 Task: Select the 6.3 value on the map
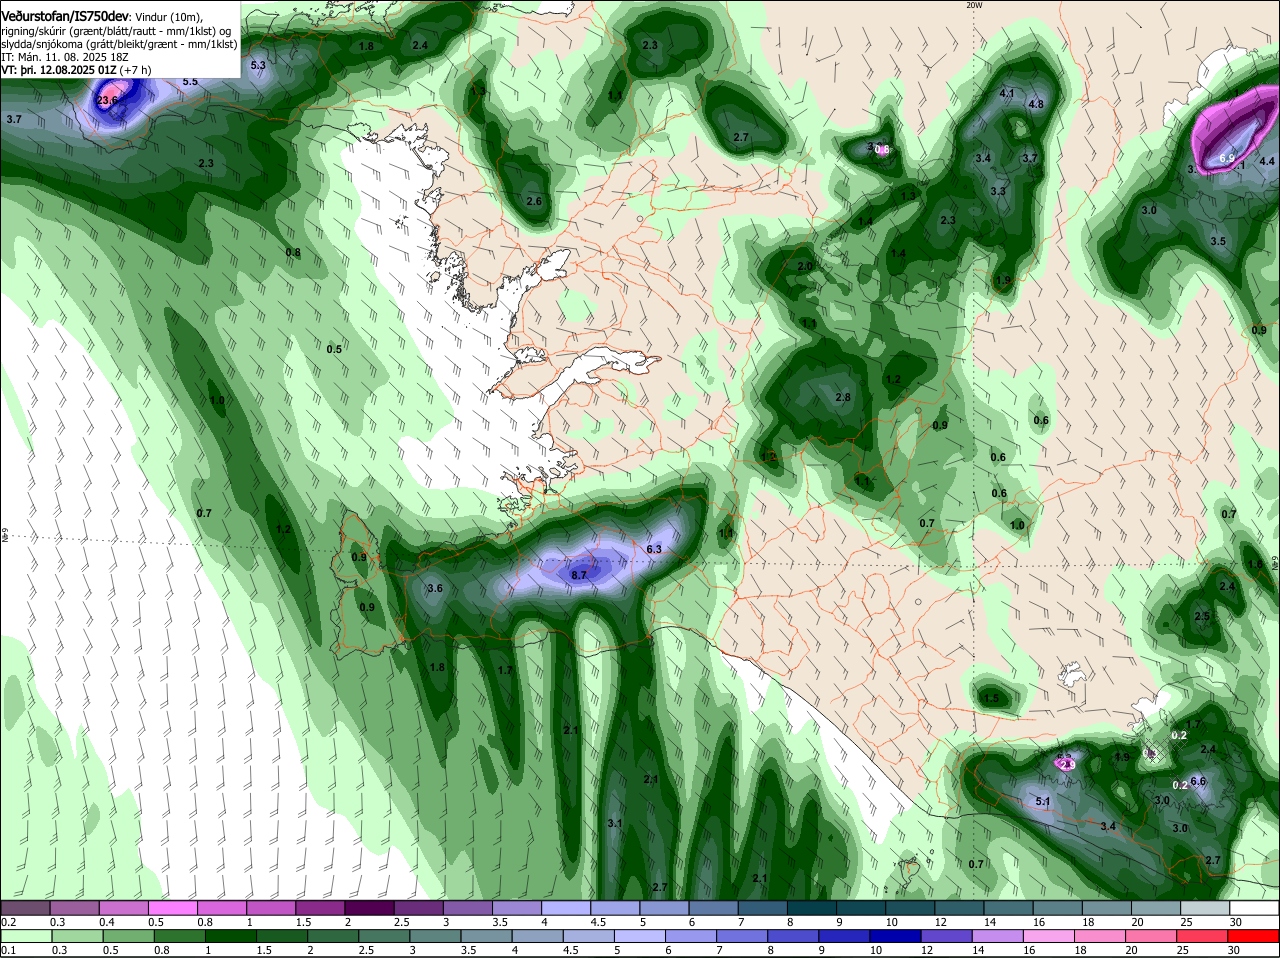[654, 549]
